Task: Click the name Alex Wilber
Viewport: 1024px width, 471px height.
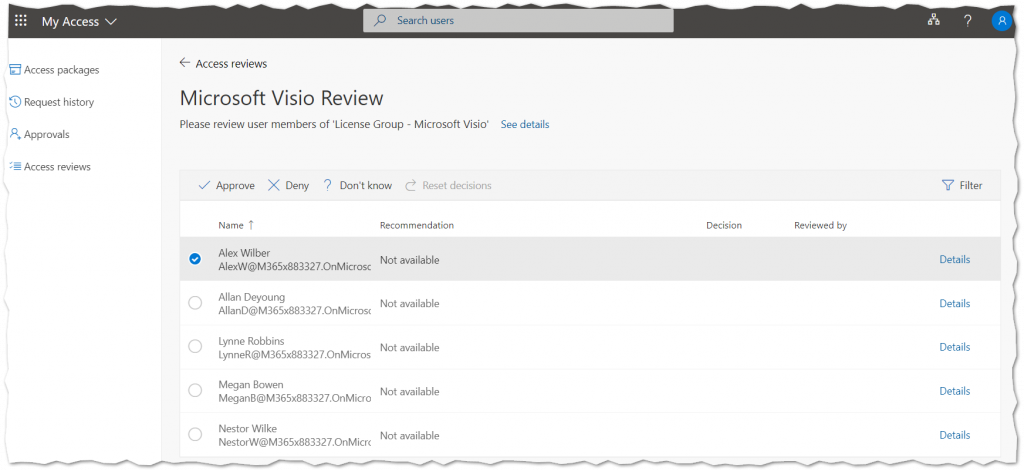Action: click(x=244, y=253)
